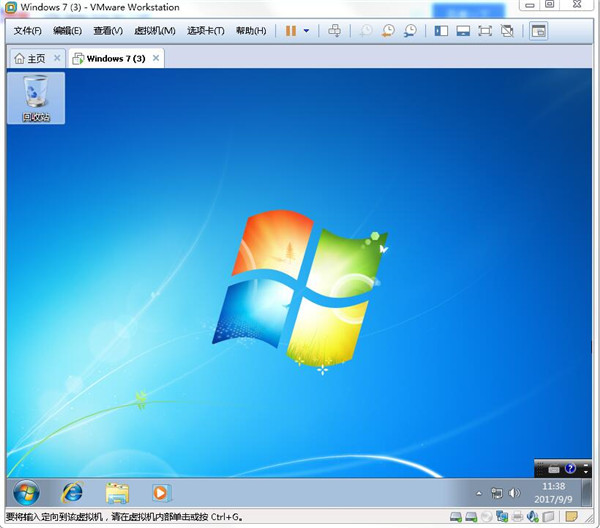Screen dimensions: 600x528
Task: Click the guest network tray icon
Action: coord(497,493)
